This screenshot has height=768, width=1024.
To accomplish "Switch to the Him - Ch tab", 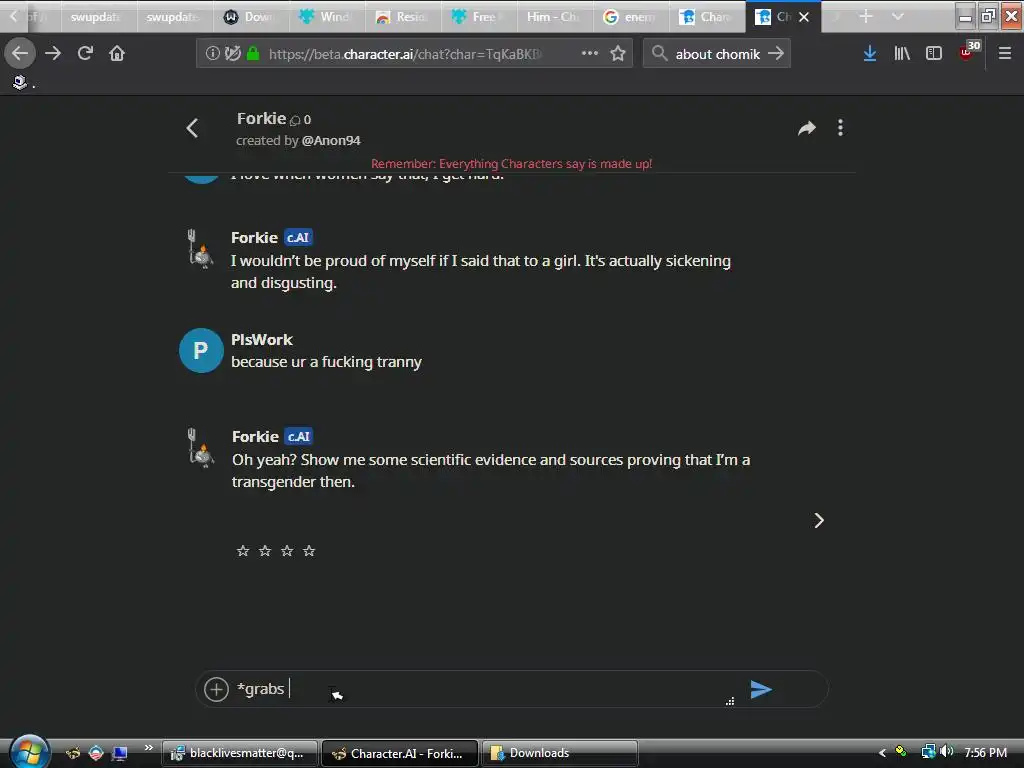I will click(553, 17).
